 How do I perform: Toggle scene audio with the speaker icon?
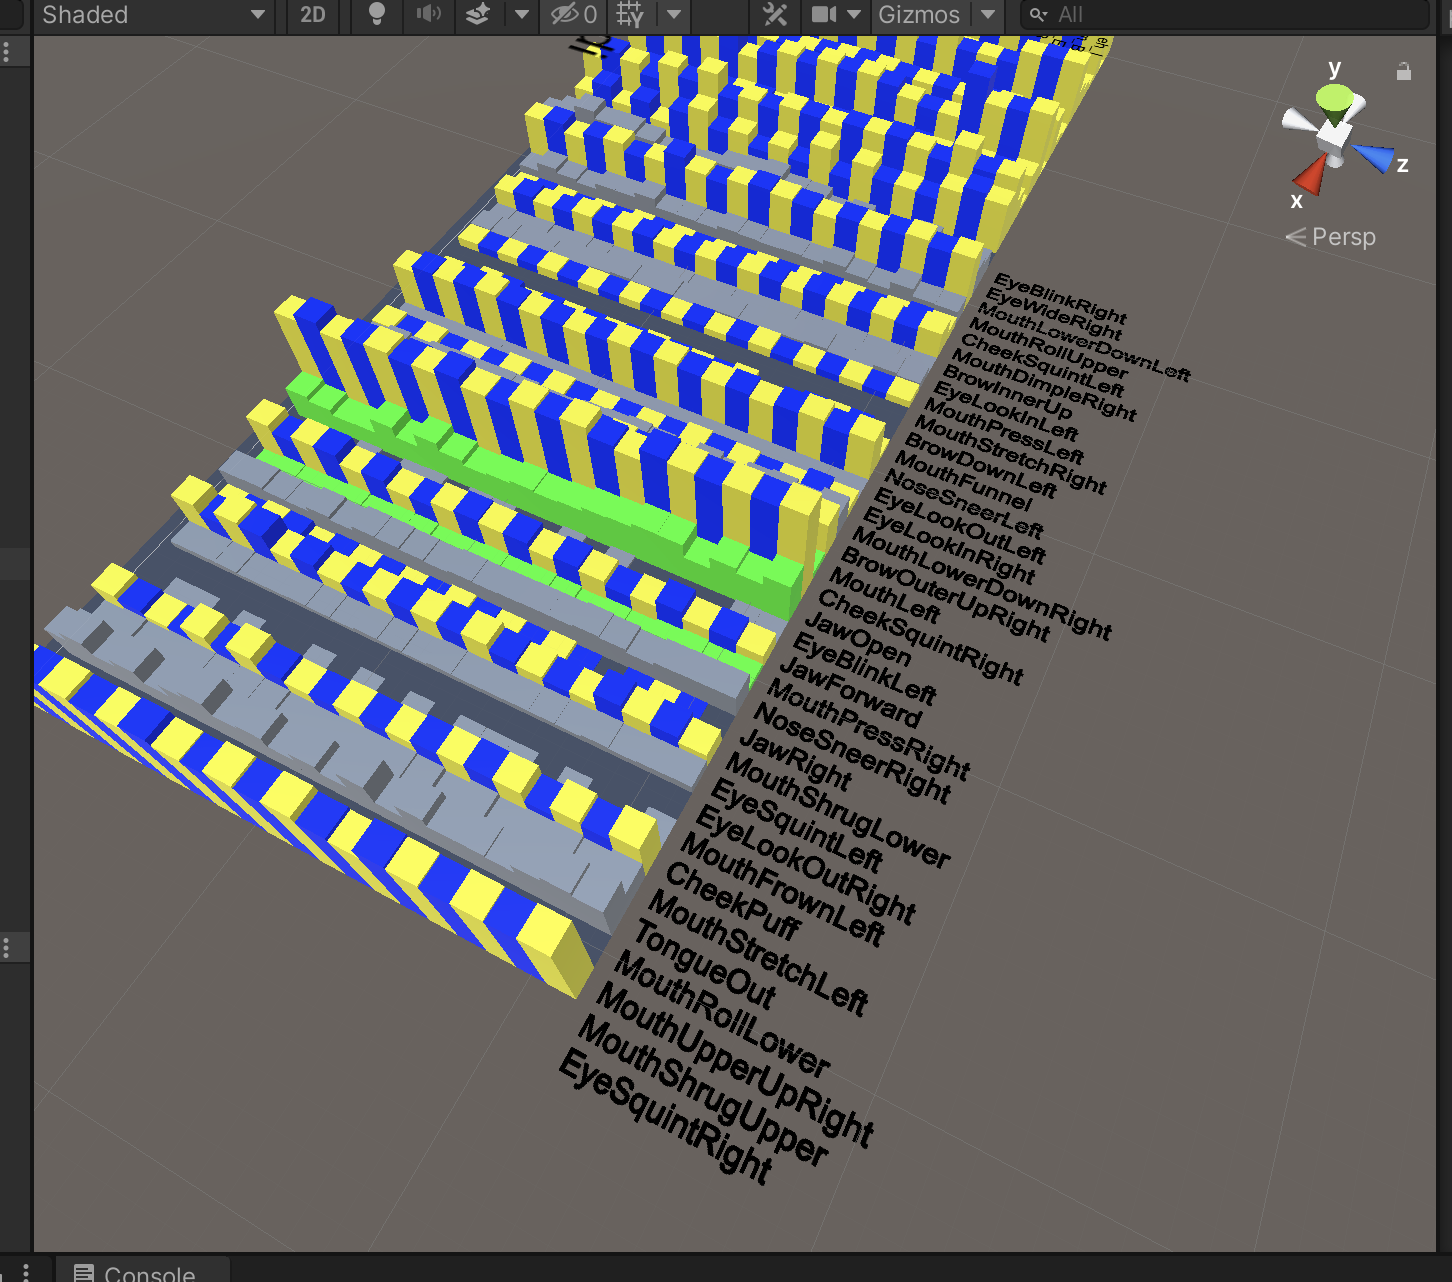point(429,14)
